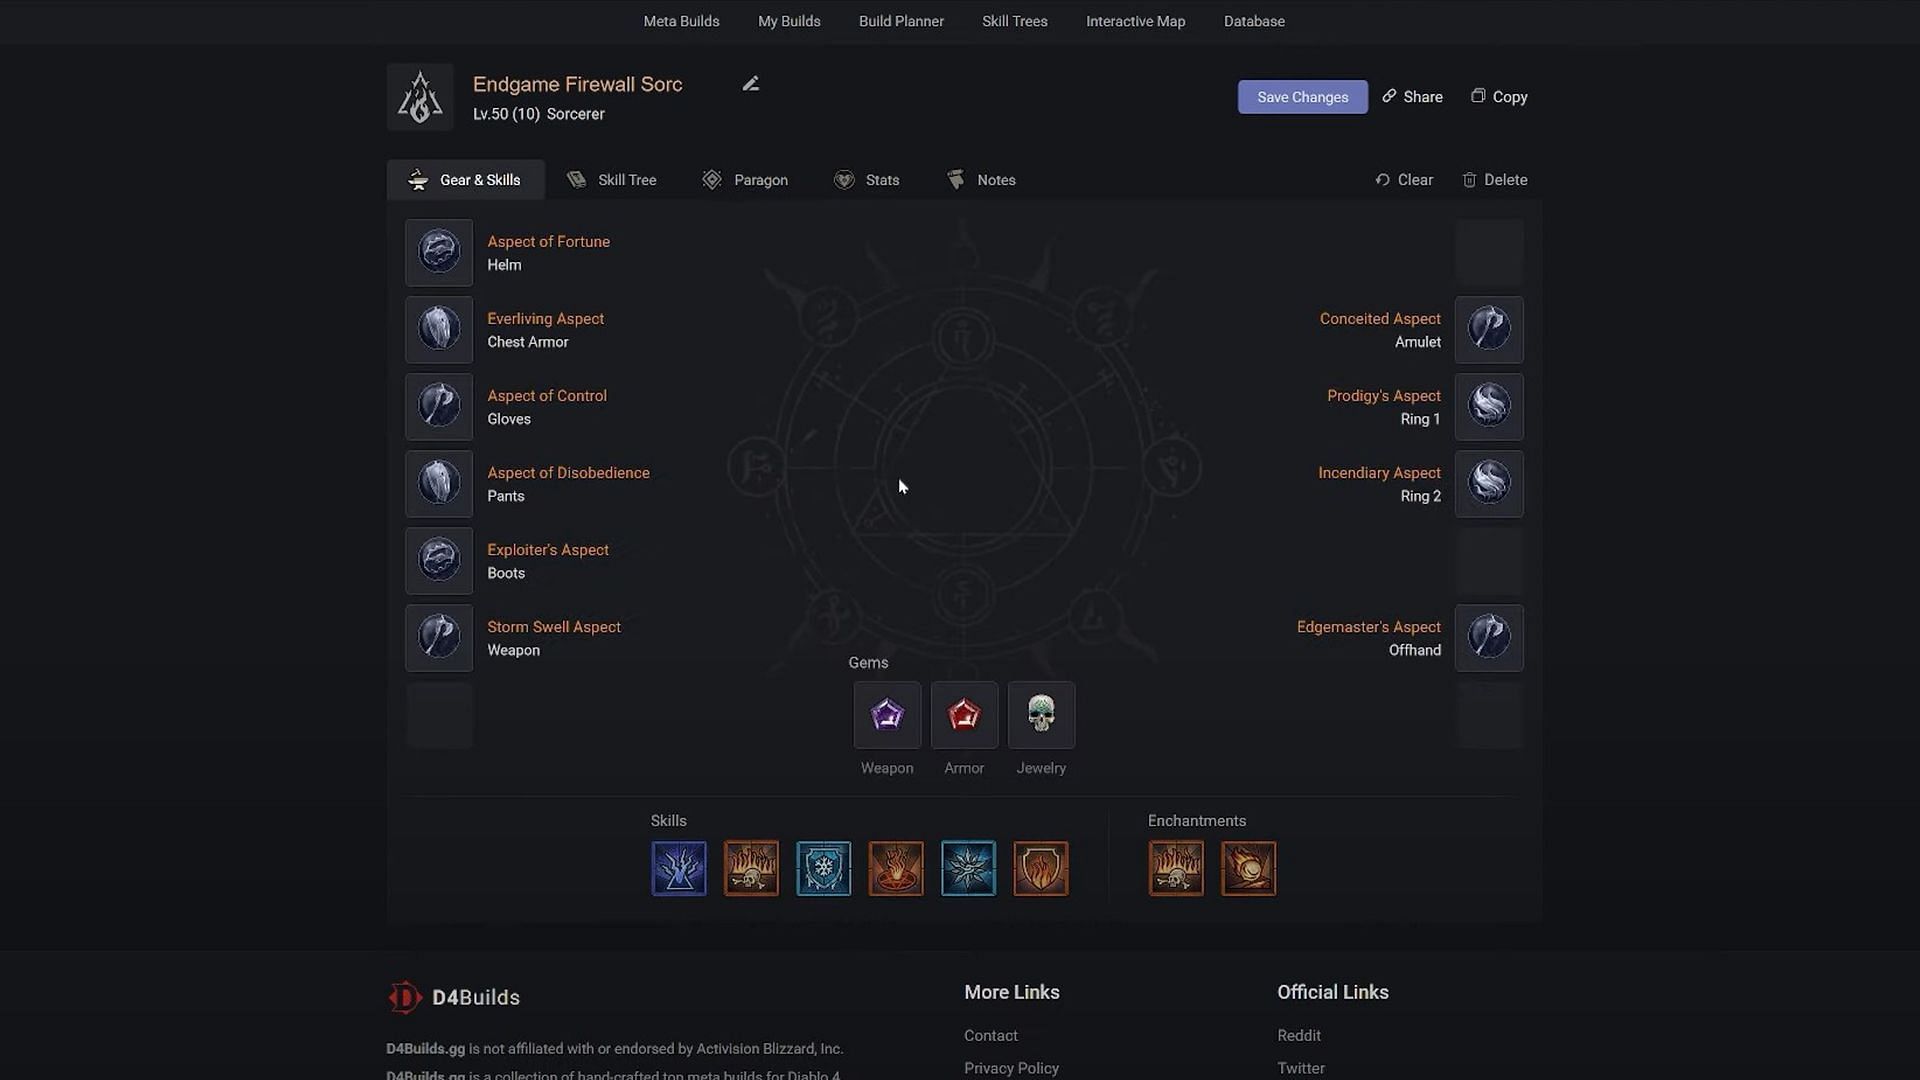Click the jewelry skull gem icon
This screenshot has width=1920, height=1080.
(x=1040, y=713)
